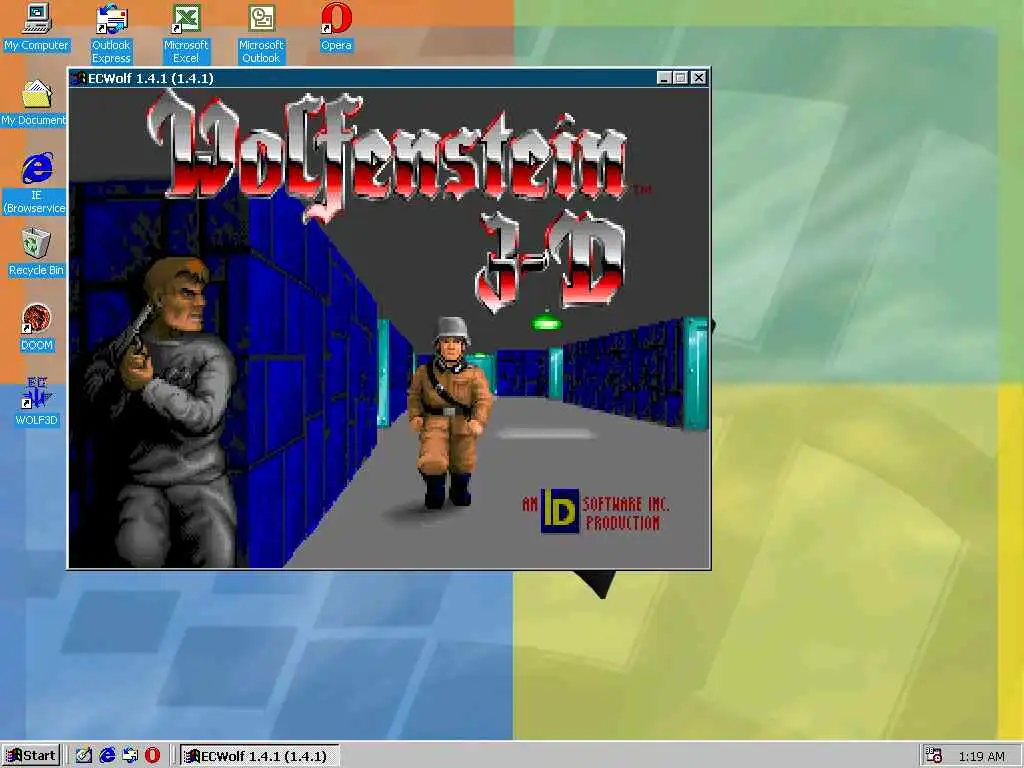Select the Microsoft Outlook desktop shortcut

point(261,34)
